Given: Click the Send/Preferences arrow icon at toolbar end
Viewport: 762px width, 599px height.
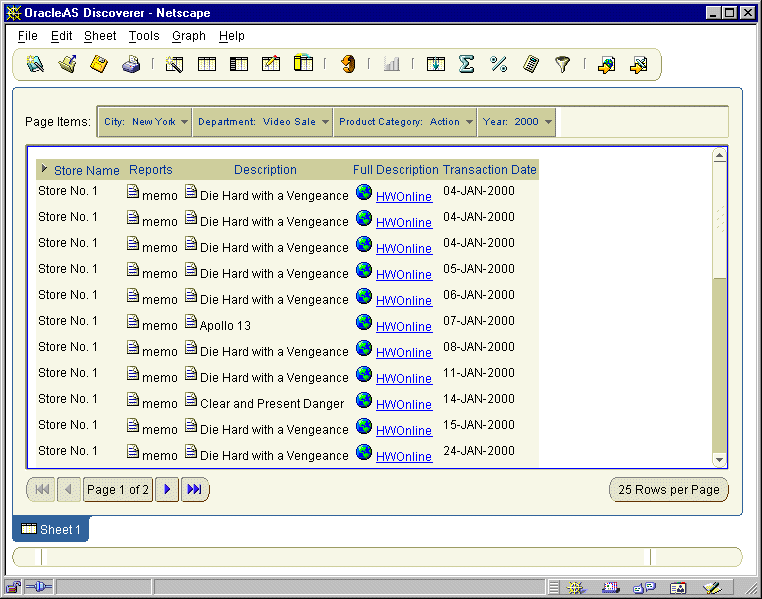Looking at the screenshot, I should [x=639, y=65].
